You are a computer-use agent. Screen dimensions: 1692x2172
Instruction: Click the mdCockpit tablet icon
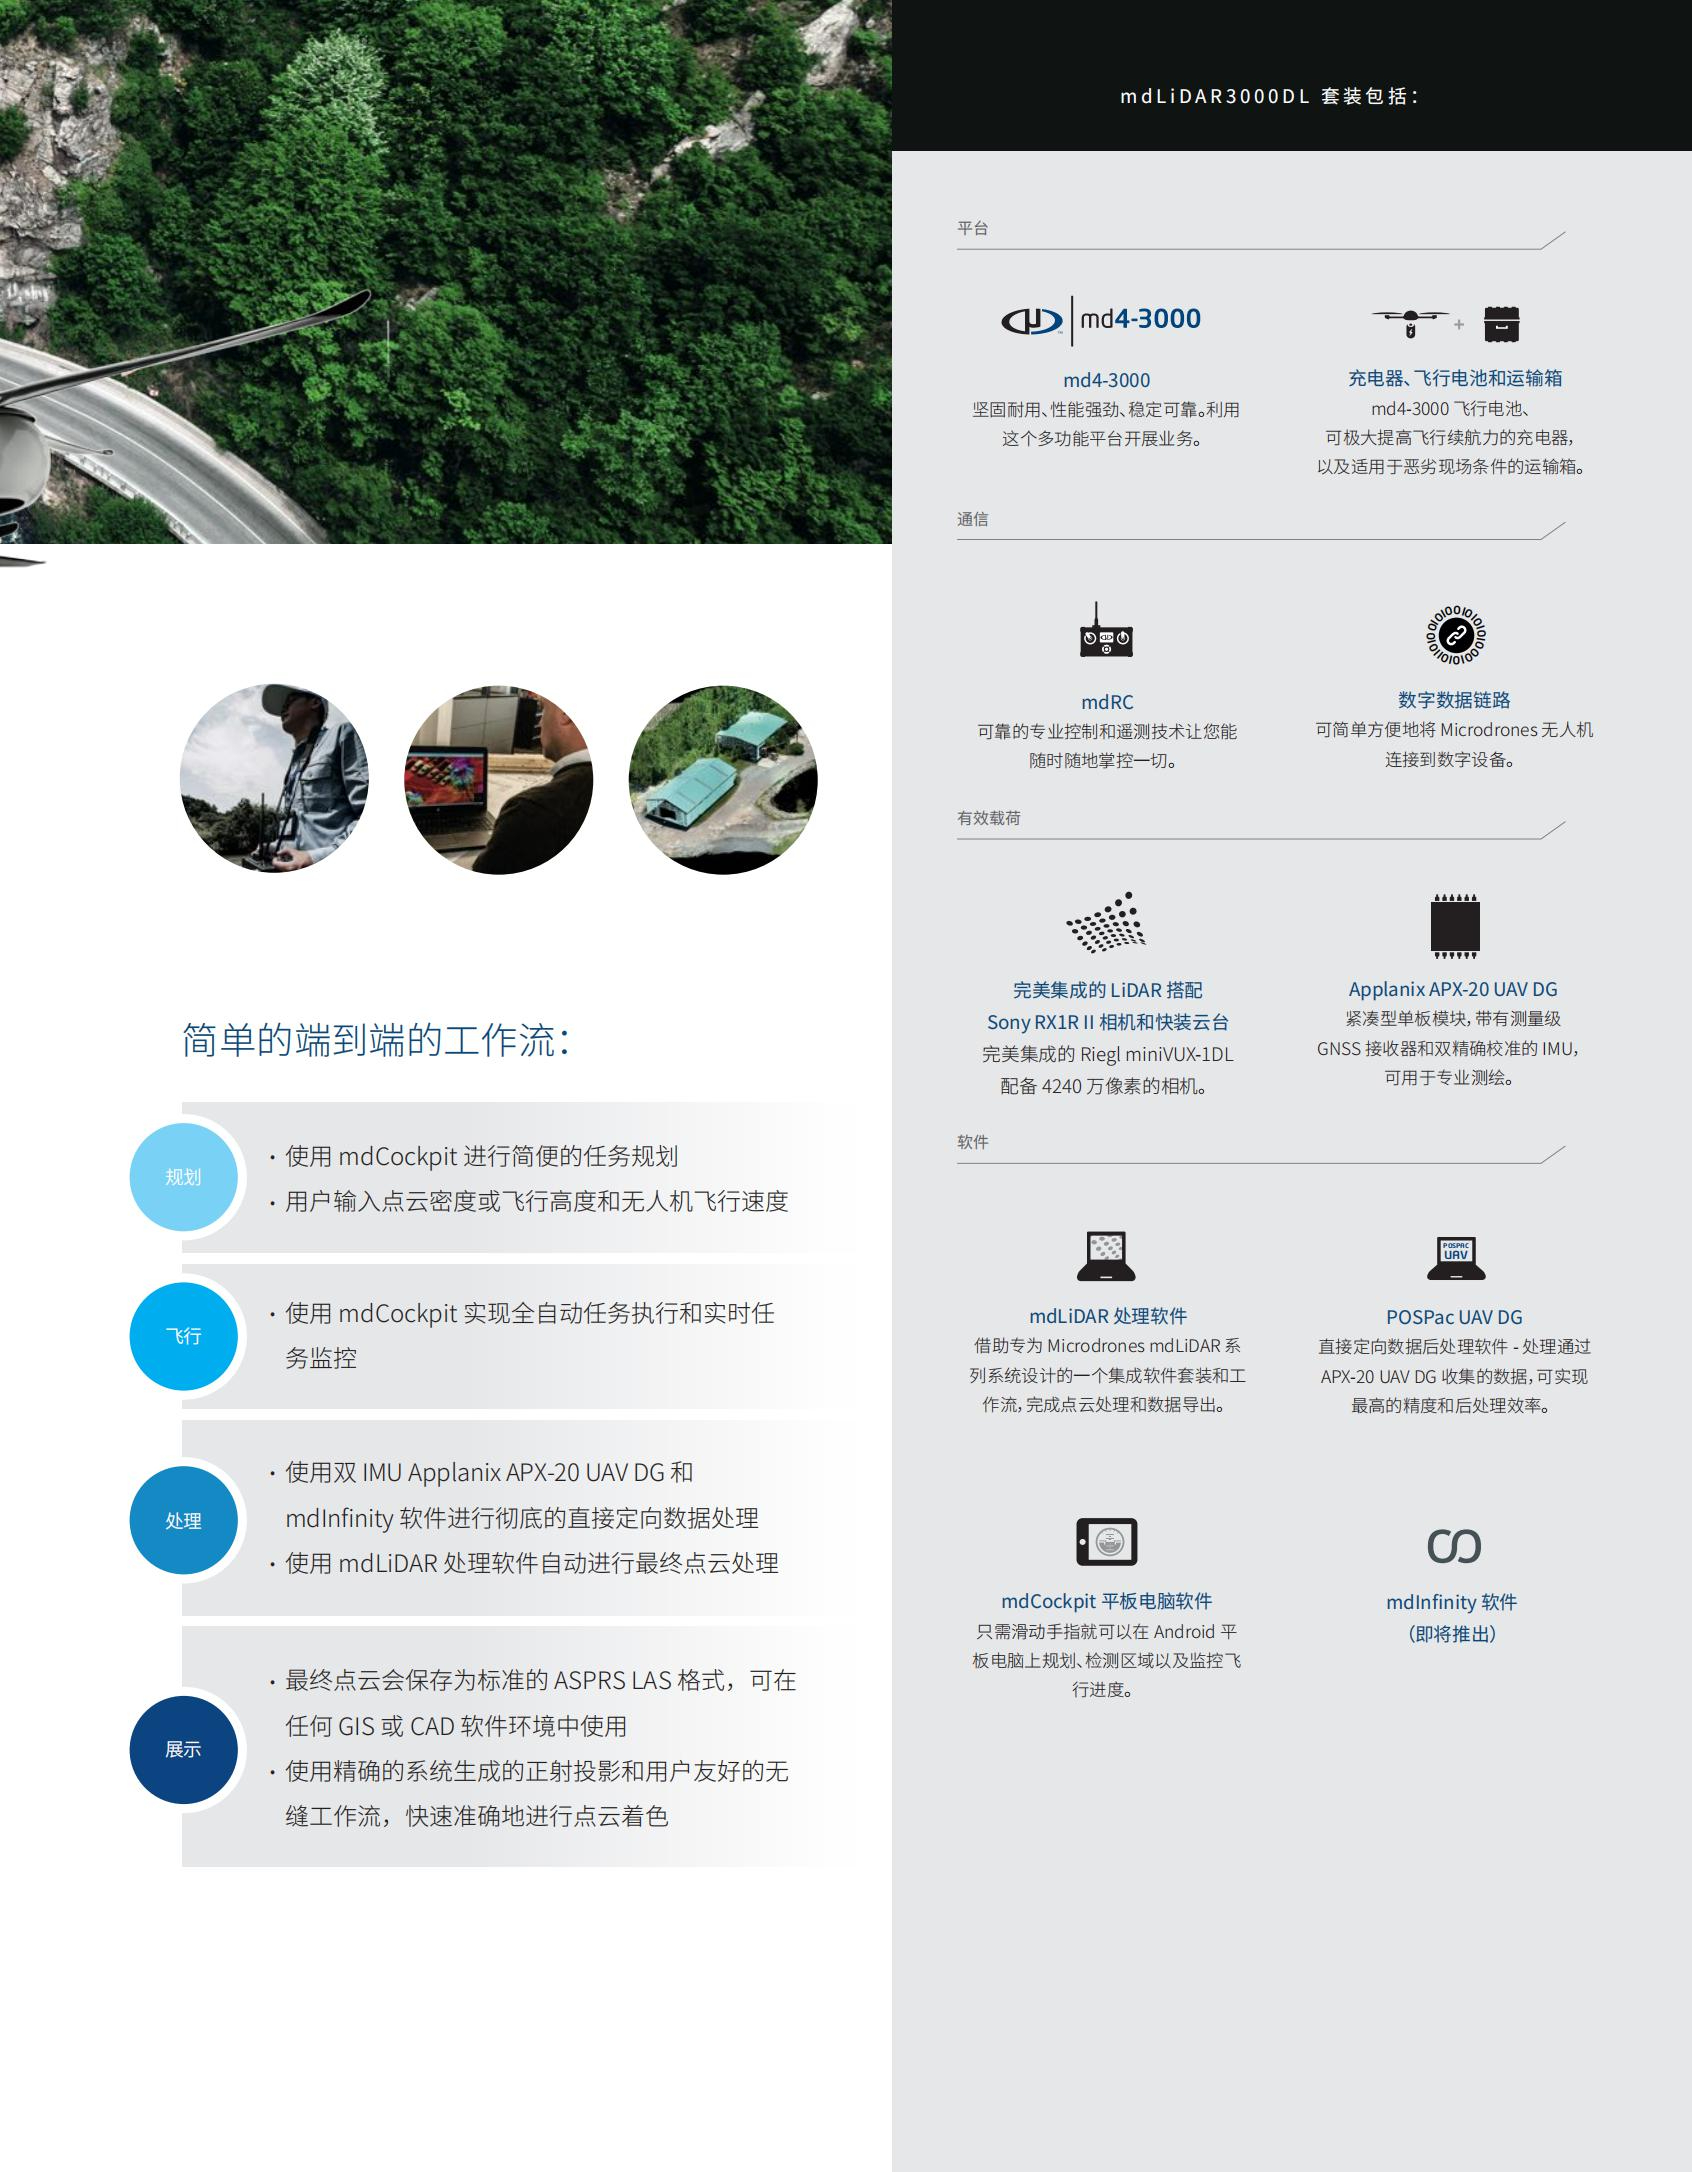(1106, 1541)
